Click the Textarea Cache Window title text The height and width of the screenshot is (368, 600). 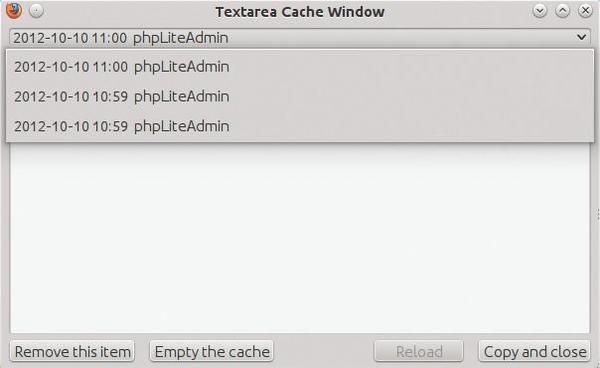click(x=300, y=11)
